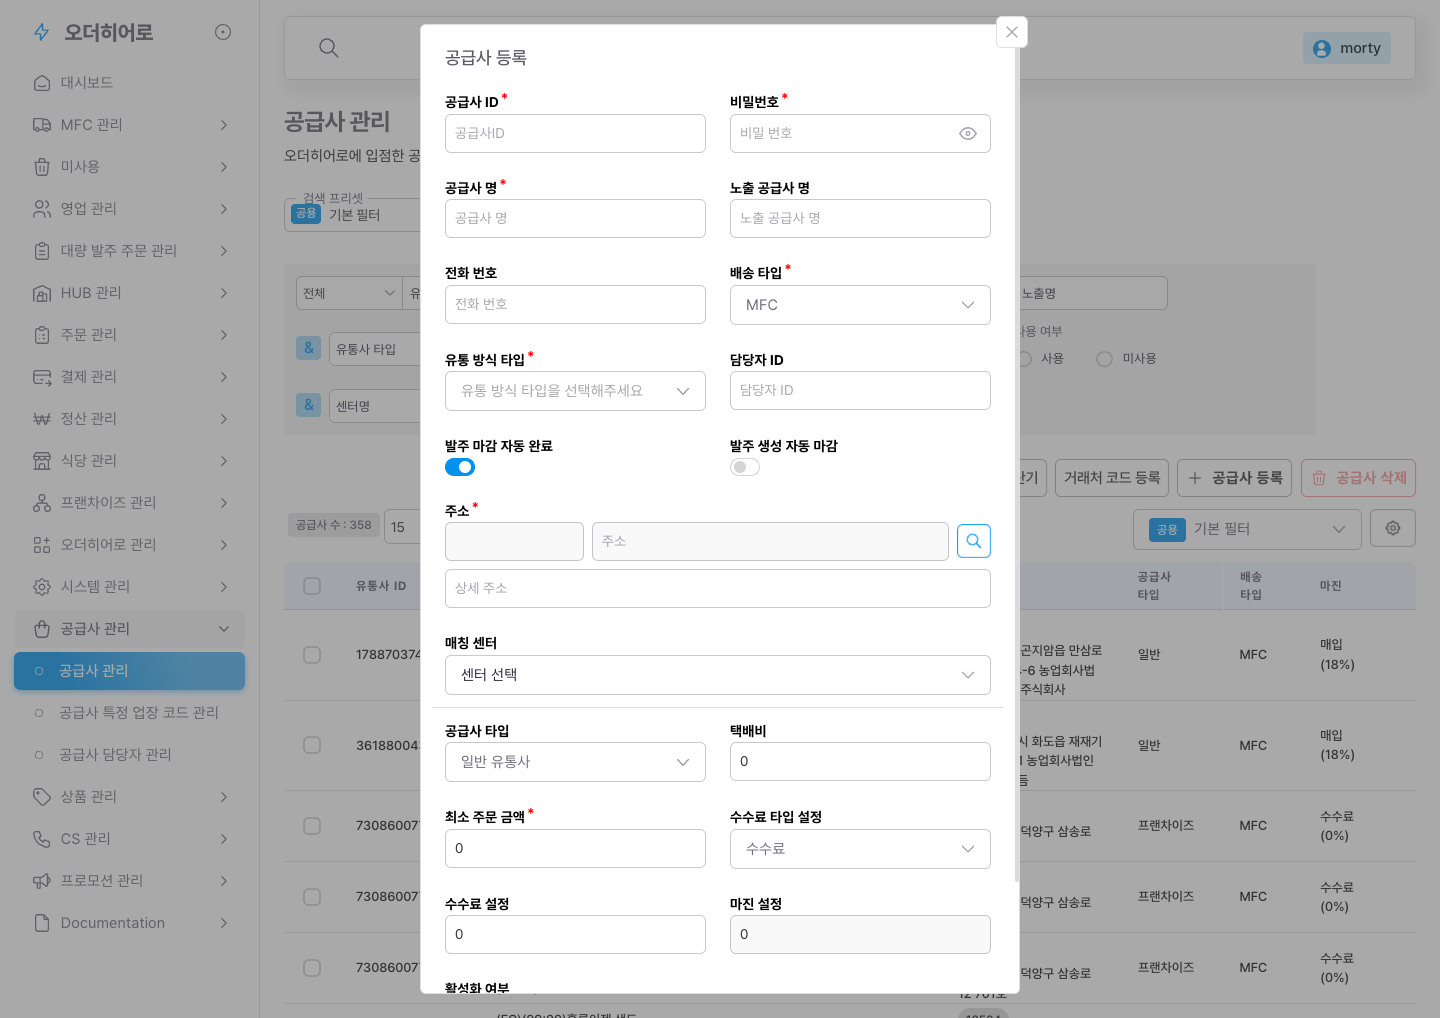Click the 오더히어로 관리 grid icon
This screenshot has height=1018, width=1440.
[x=42, y=545]
